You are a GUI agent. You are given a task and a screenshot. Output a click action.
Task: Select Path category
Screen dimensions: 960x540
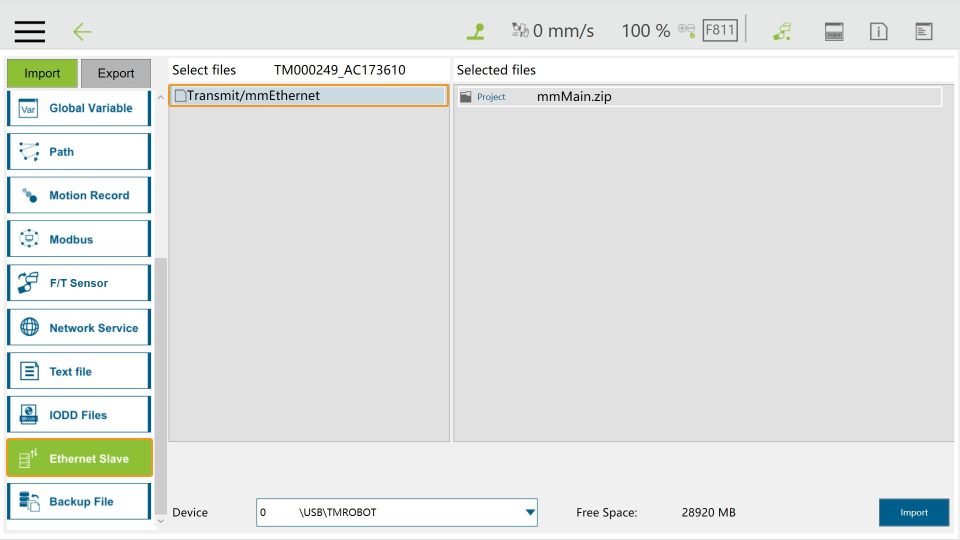pos(79,152)
